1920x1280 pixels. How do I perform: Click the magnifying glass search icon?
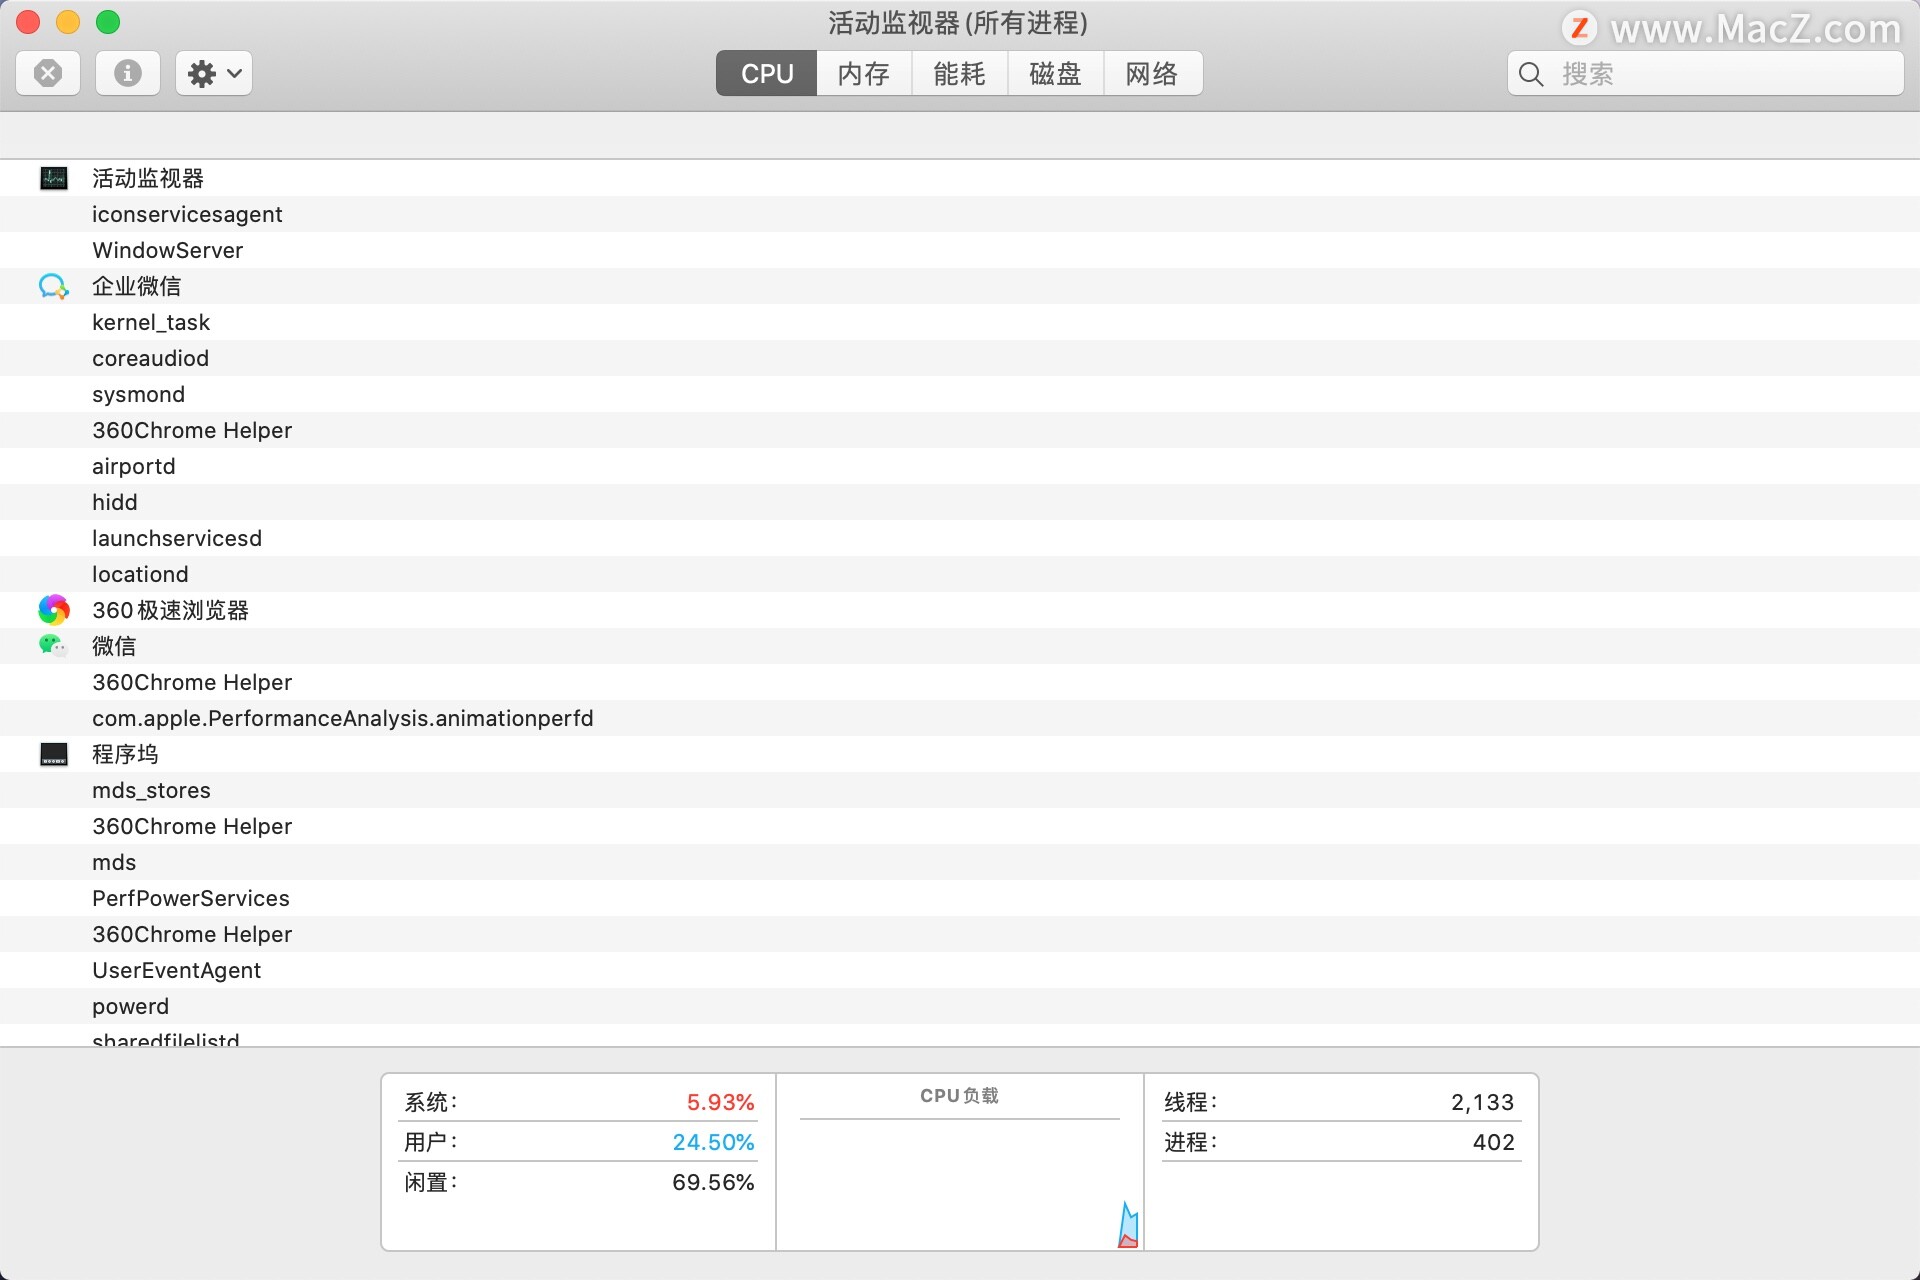[x=1531, y=74]
